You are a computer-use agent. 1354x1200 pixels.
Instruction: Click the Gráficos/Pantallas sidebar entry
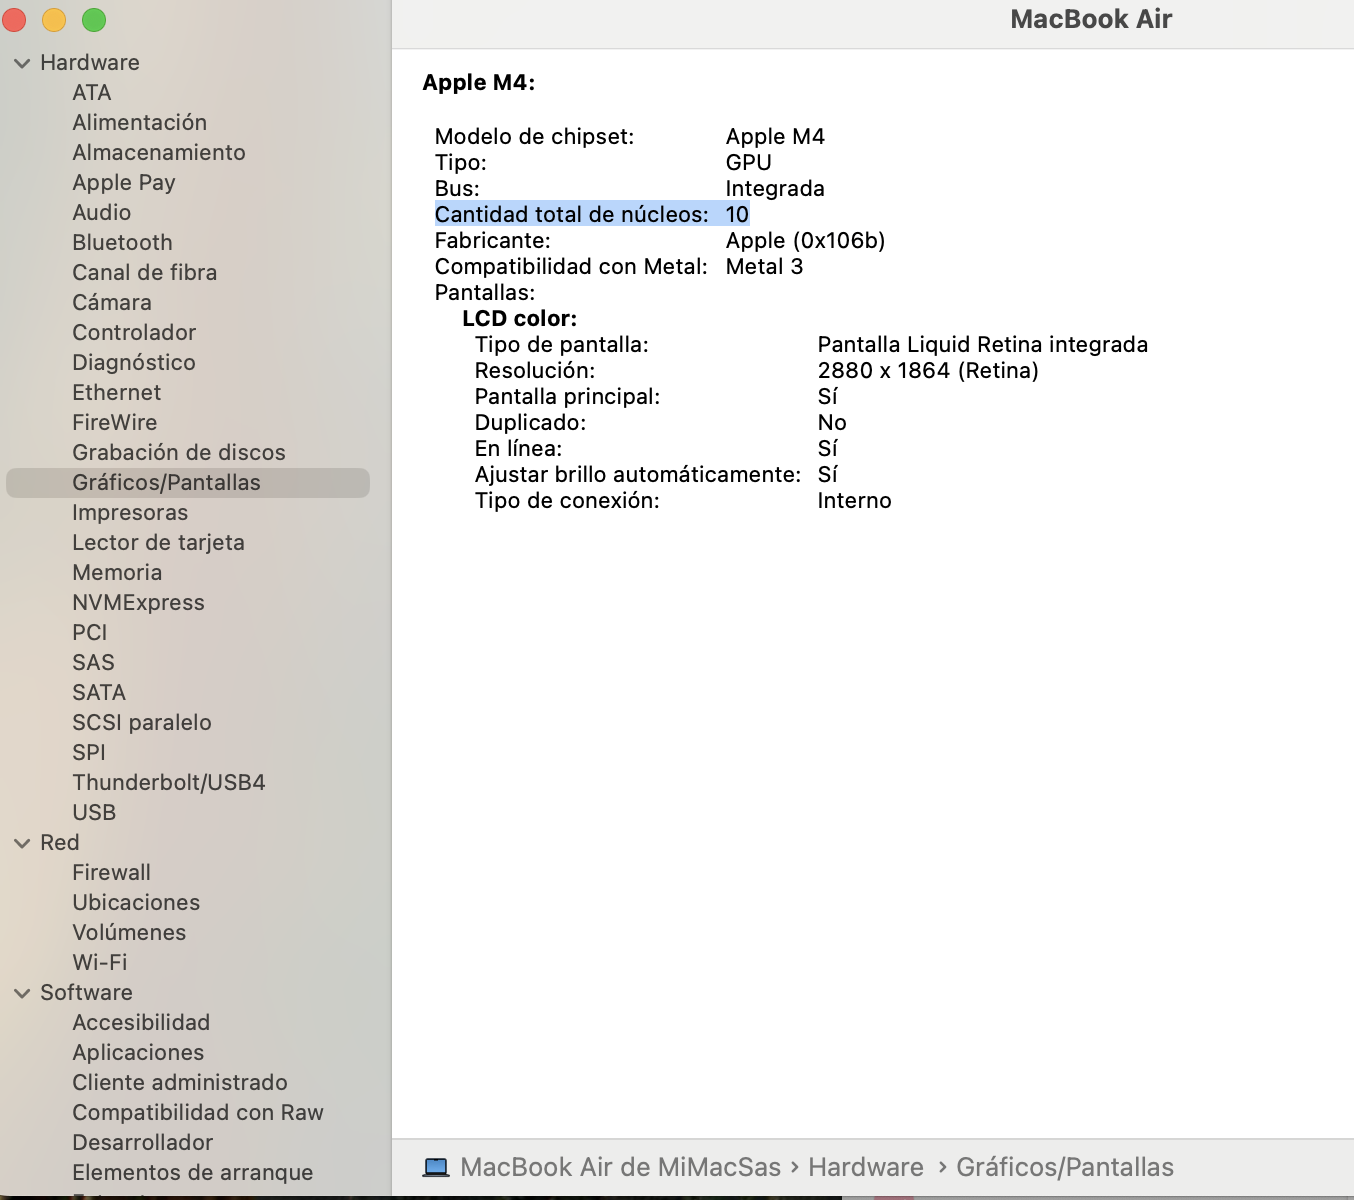point(166,482)
